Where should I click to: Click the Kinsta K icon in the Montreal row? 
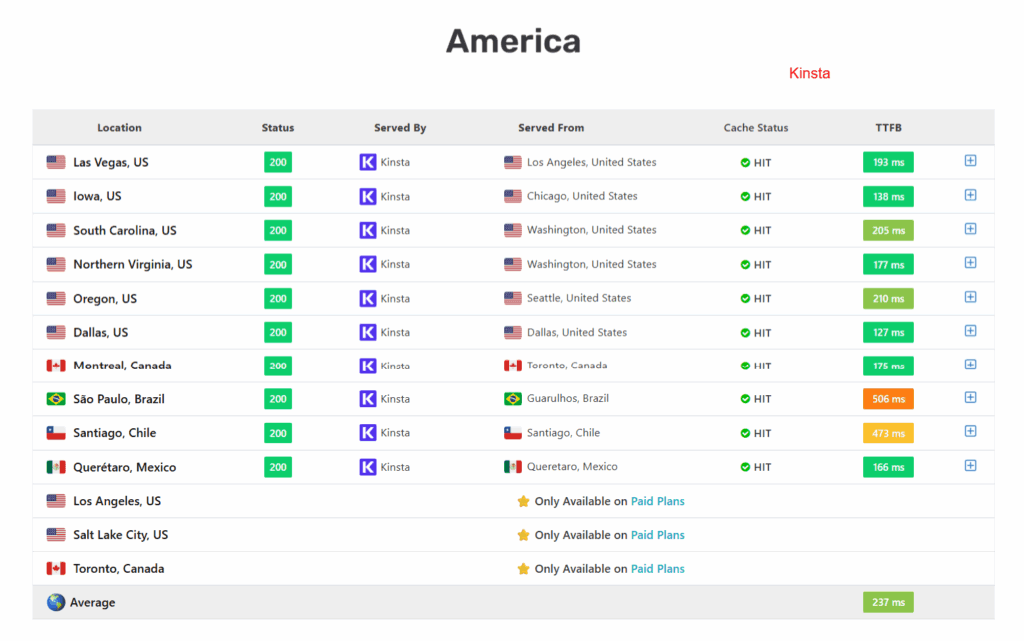point(368,365)
